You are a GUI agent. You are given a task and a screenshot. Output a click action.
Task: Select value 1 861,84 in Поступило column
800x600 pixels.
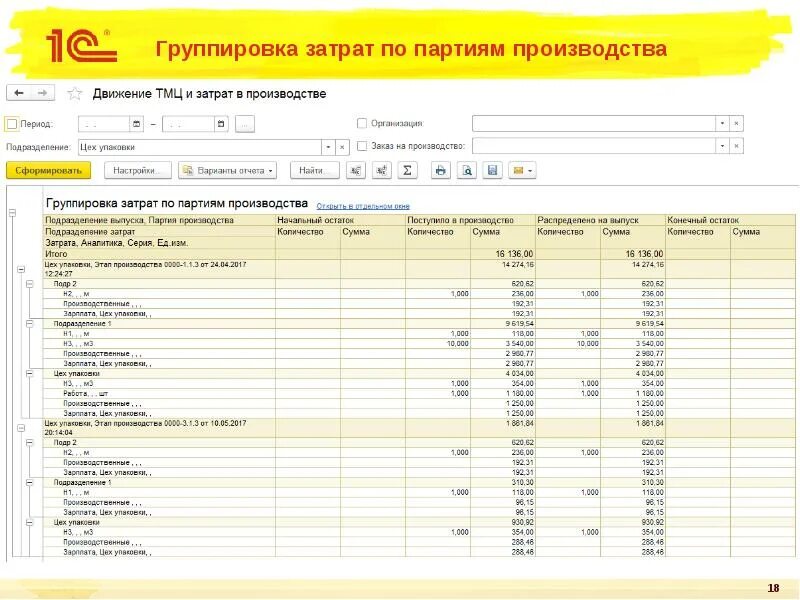(x=519, y=423)
